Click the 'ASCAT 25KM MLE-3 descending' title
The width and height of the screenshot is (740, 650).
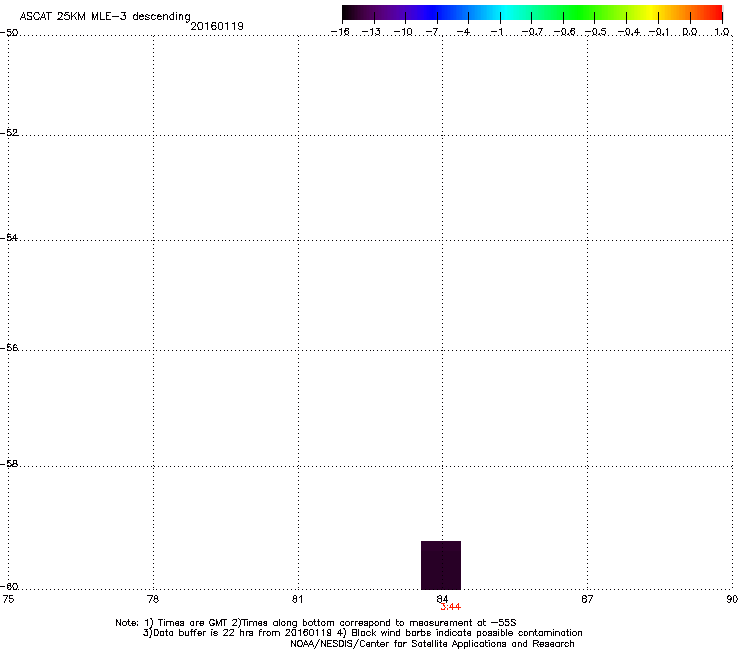(x=105, y=17)
